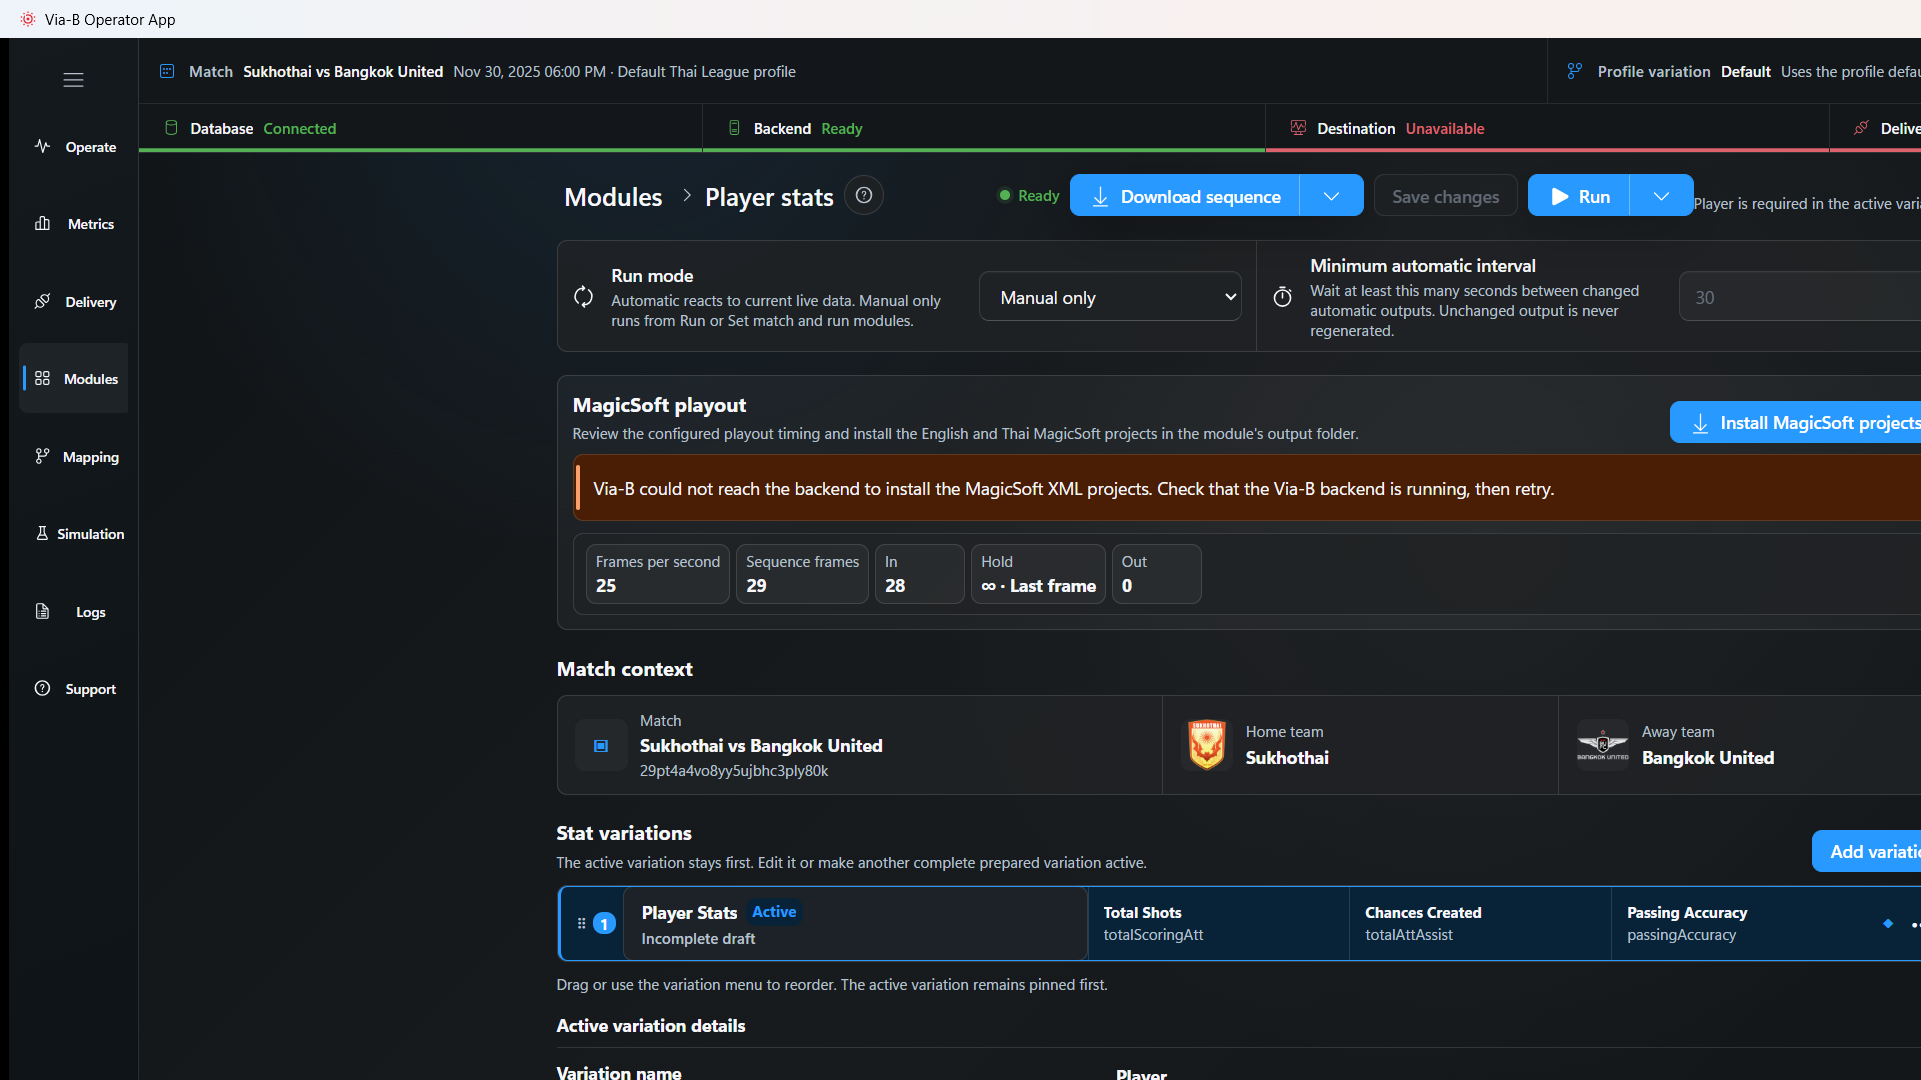
Task: Click the Via-B Operator App title icon
Action: click(x=28, y=19)
